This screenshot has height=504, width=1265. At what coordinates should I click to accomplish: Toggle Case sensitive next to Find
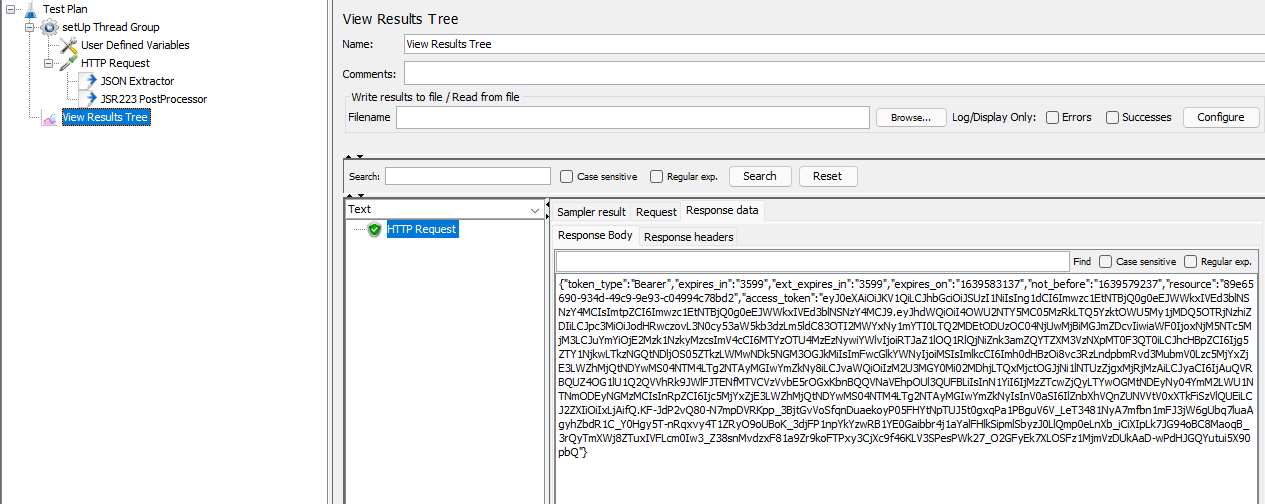click(x=1106, y=261)
